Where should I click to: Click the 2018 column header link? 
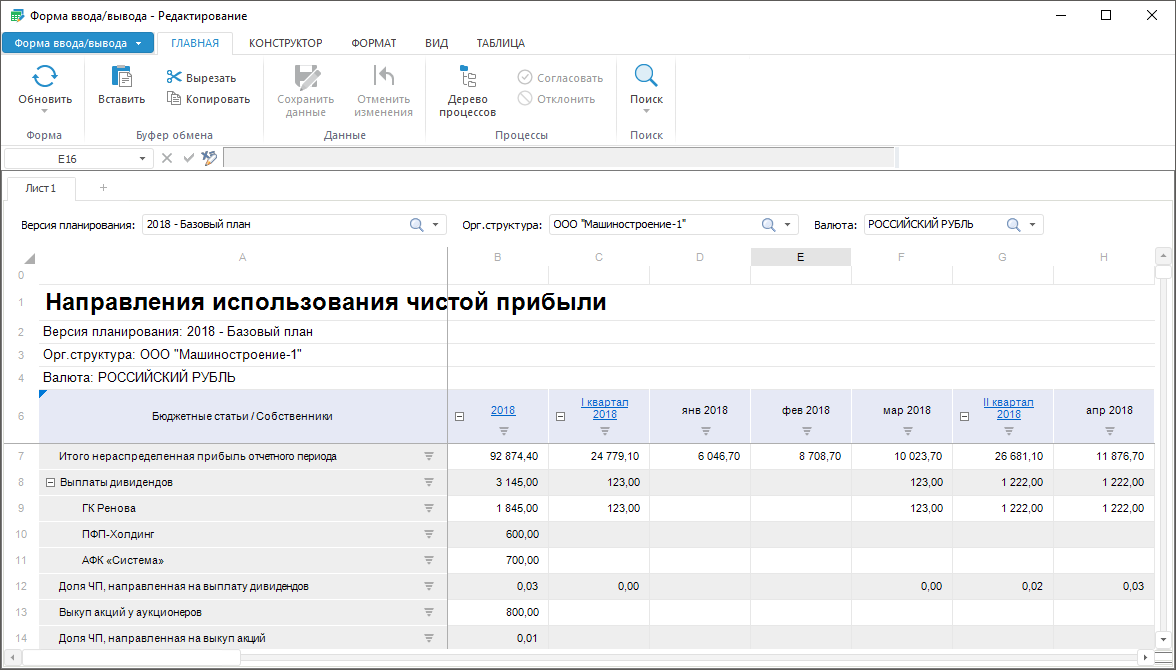503,410
